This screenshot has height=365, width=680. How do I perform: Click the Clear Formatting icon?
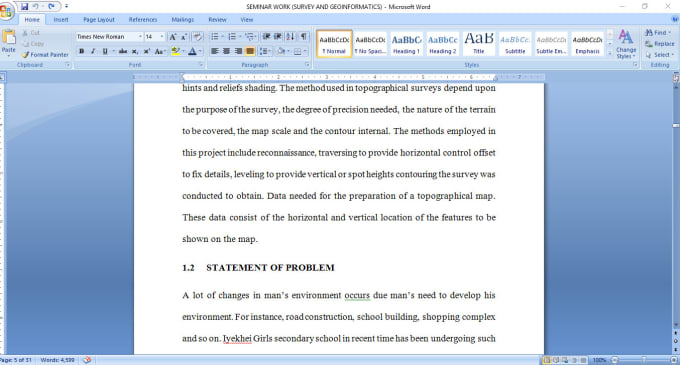pyautogui.click(x=198, y=37)
